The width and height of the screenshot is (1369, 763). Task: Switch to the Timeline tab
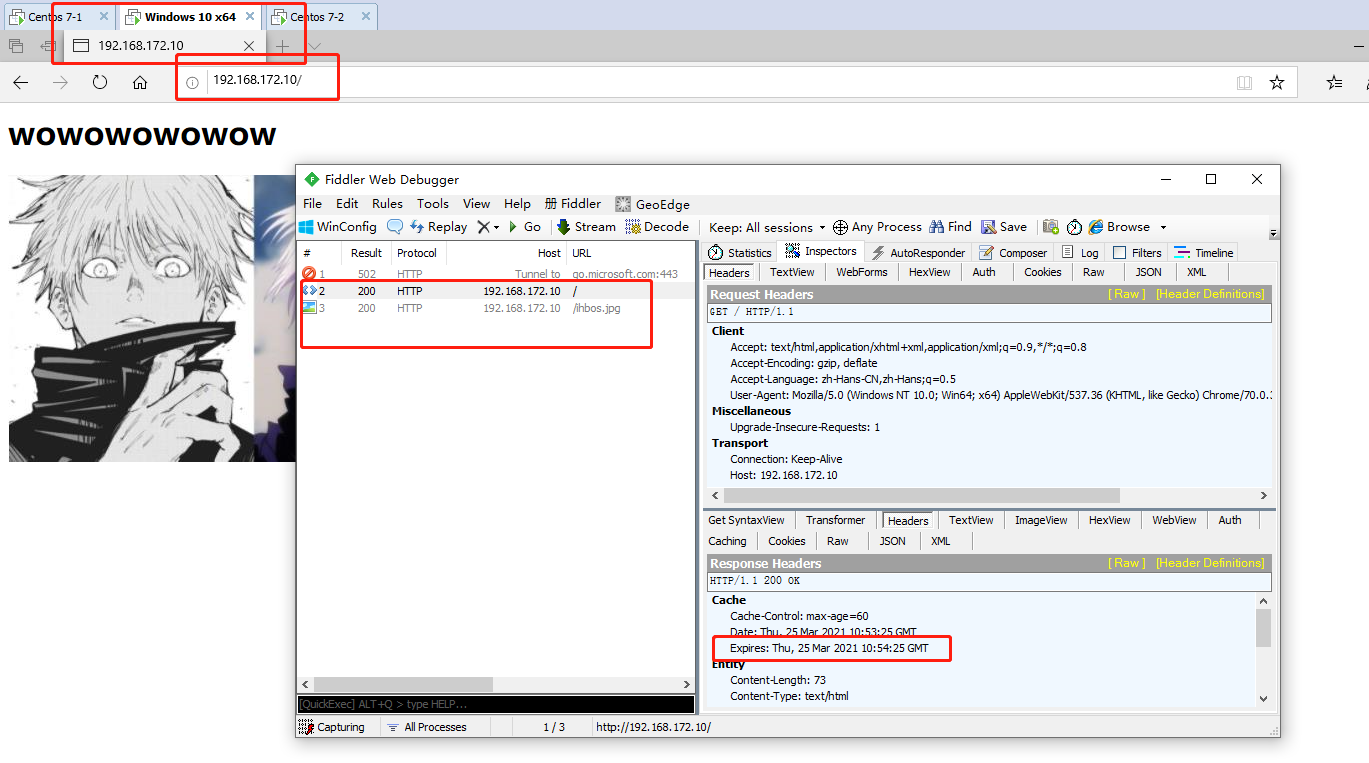coord(1204,253)
